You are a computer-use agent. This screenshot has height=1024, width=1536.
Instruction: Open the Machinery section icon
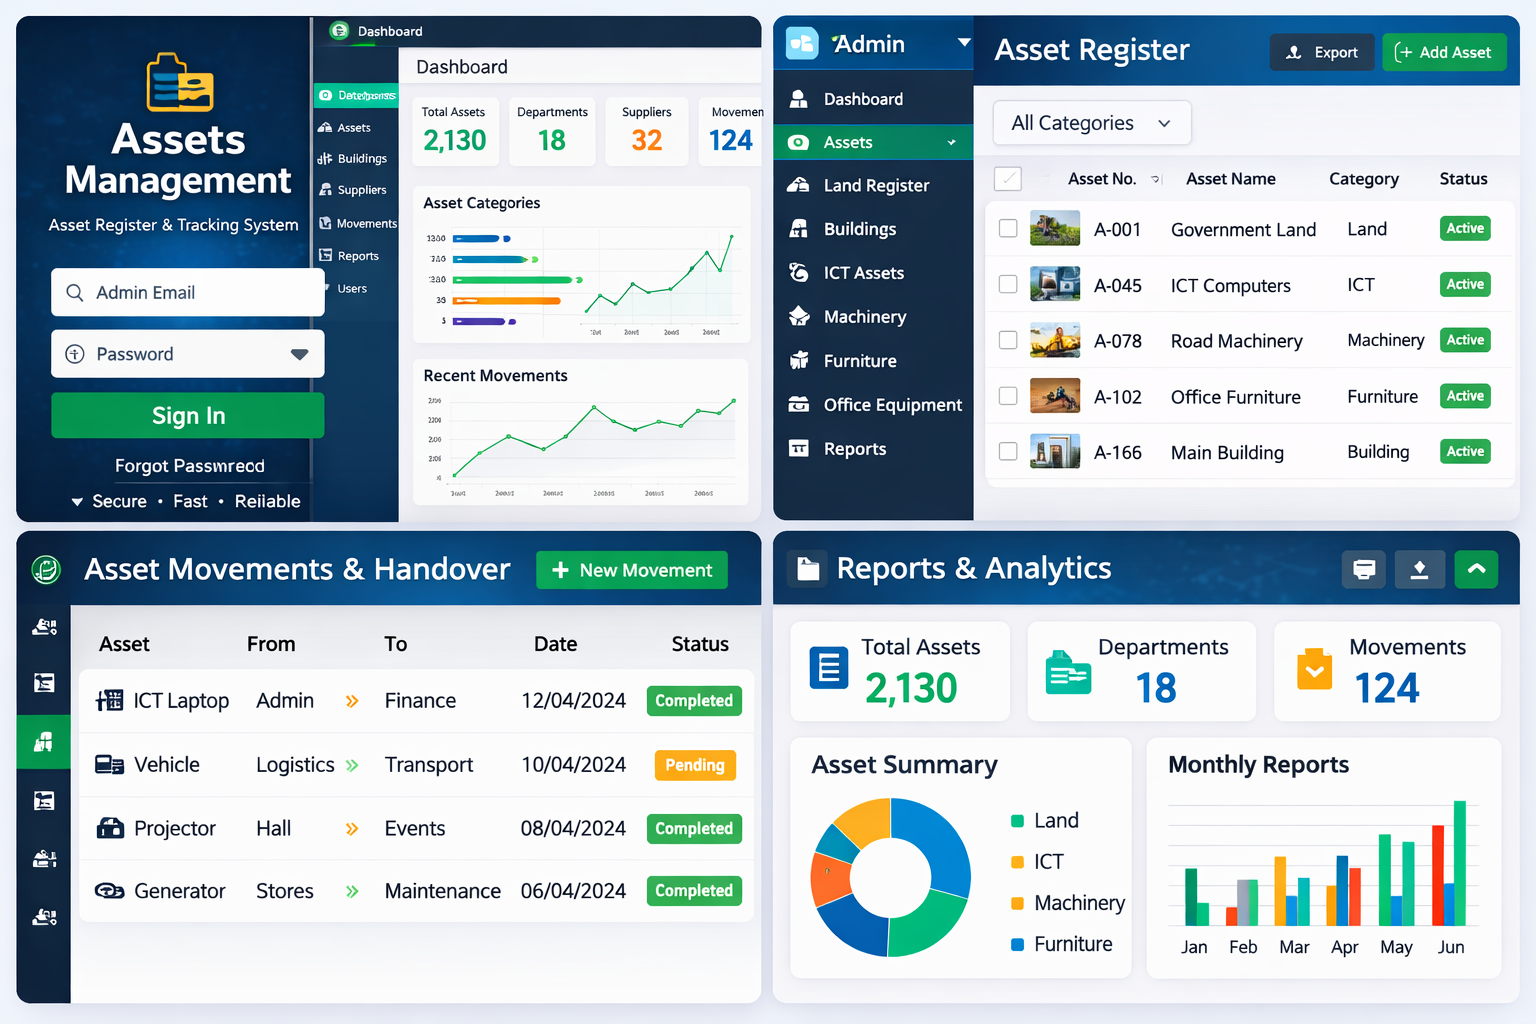tap(799, 316)
